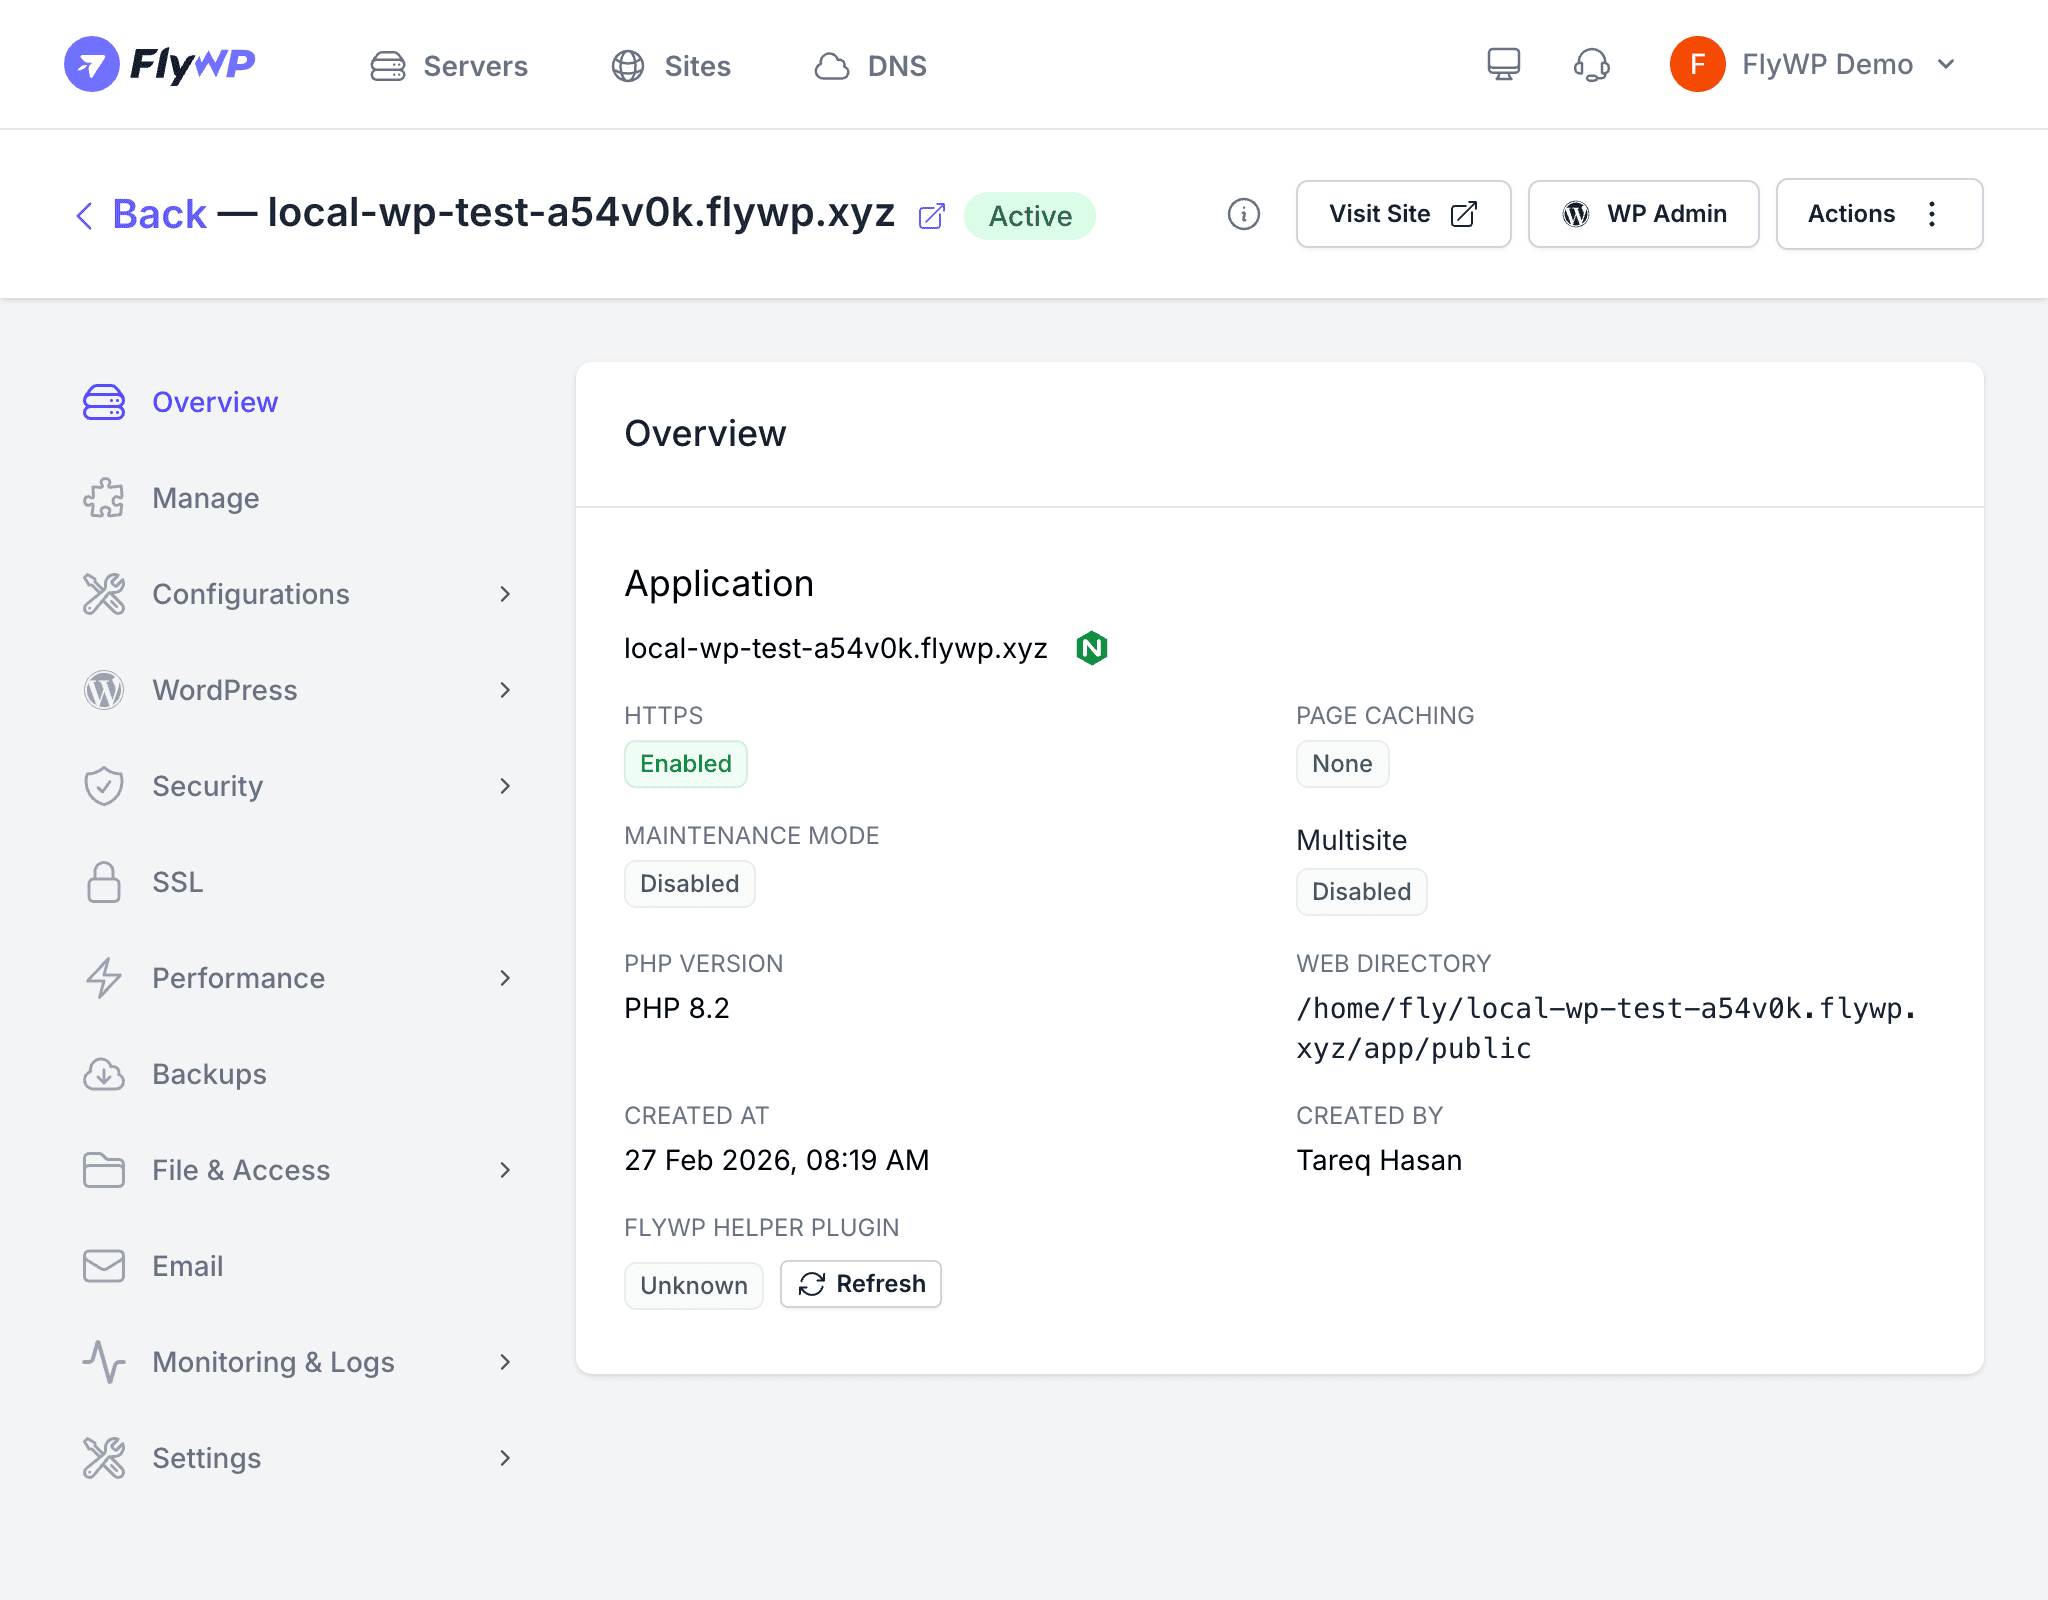
Task: Click the web directory path
Action: [x=1606, y=1028]
